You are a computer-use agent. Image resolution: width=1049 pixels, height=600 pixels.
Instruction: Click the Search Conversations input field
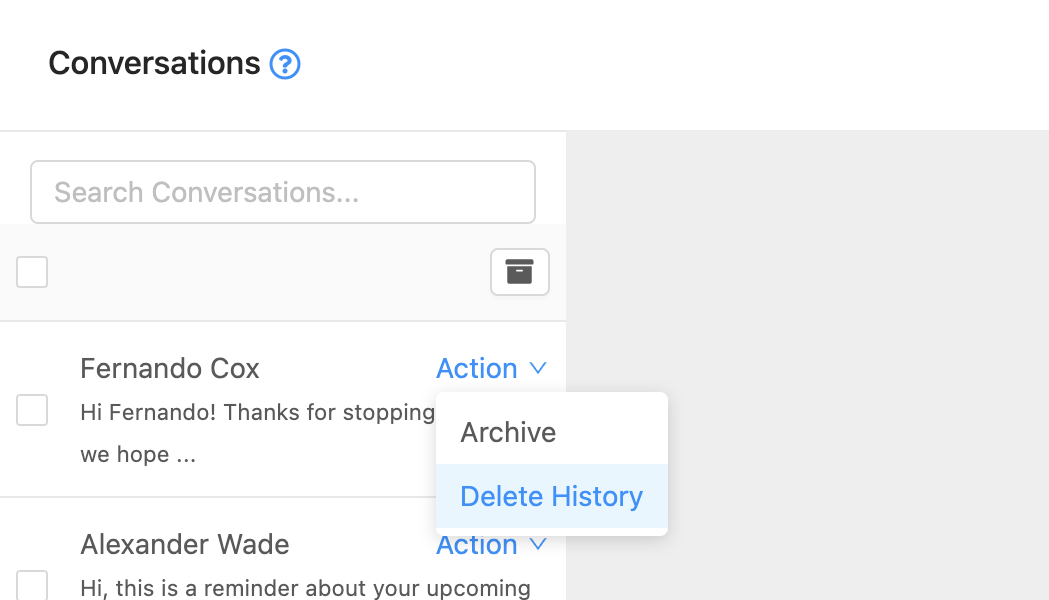[283, 192]
